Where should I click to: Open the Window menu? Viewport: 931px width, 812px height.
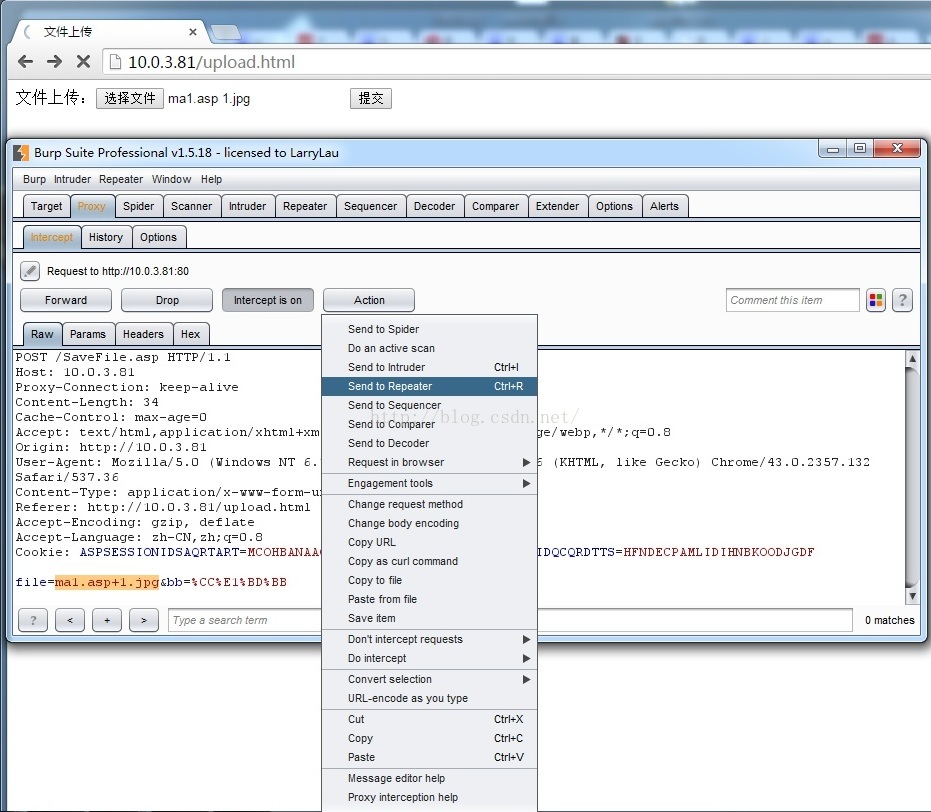[171, 179]
